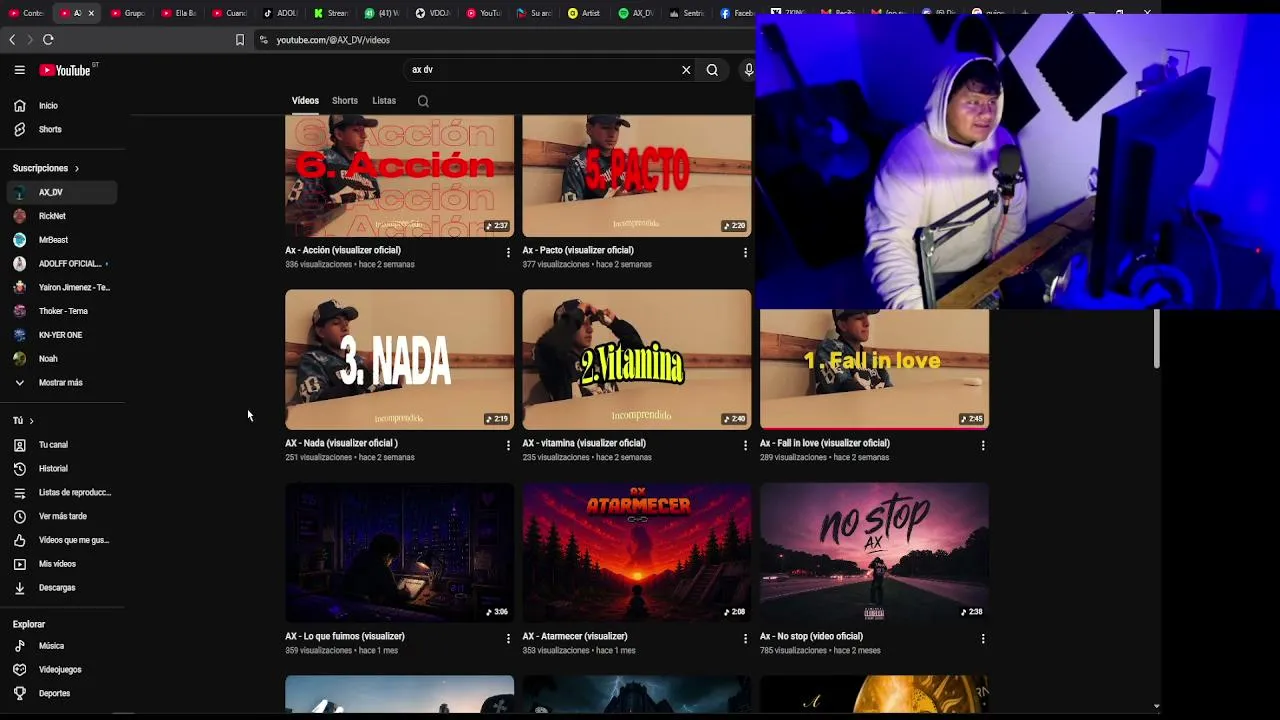
Task: Go back to the previous page
Action: coord(12,40)
